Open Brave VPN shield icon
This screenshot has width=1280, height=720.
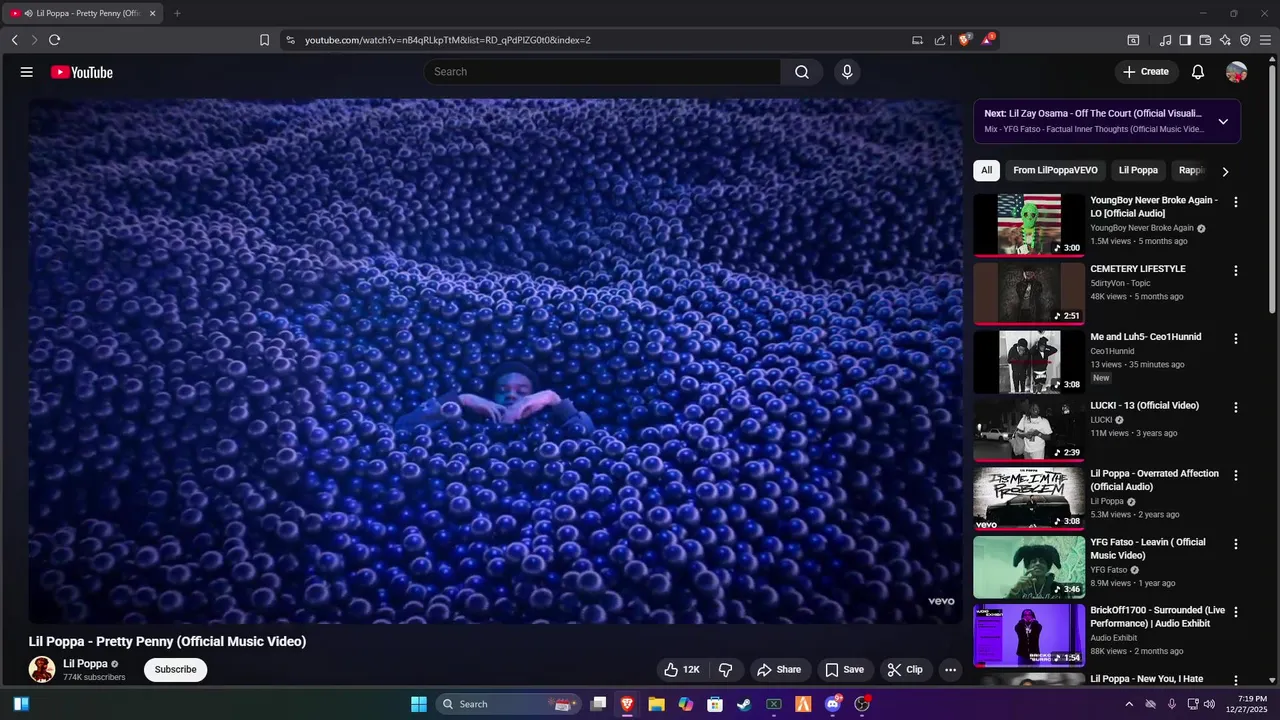coord(1245,40)
